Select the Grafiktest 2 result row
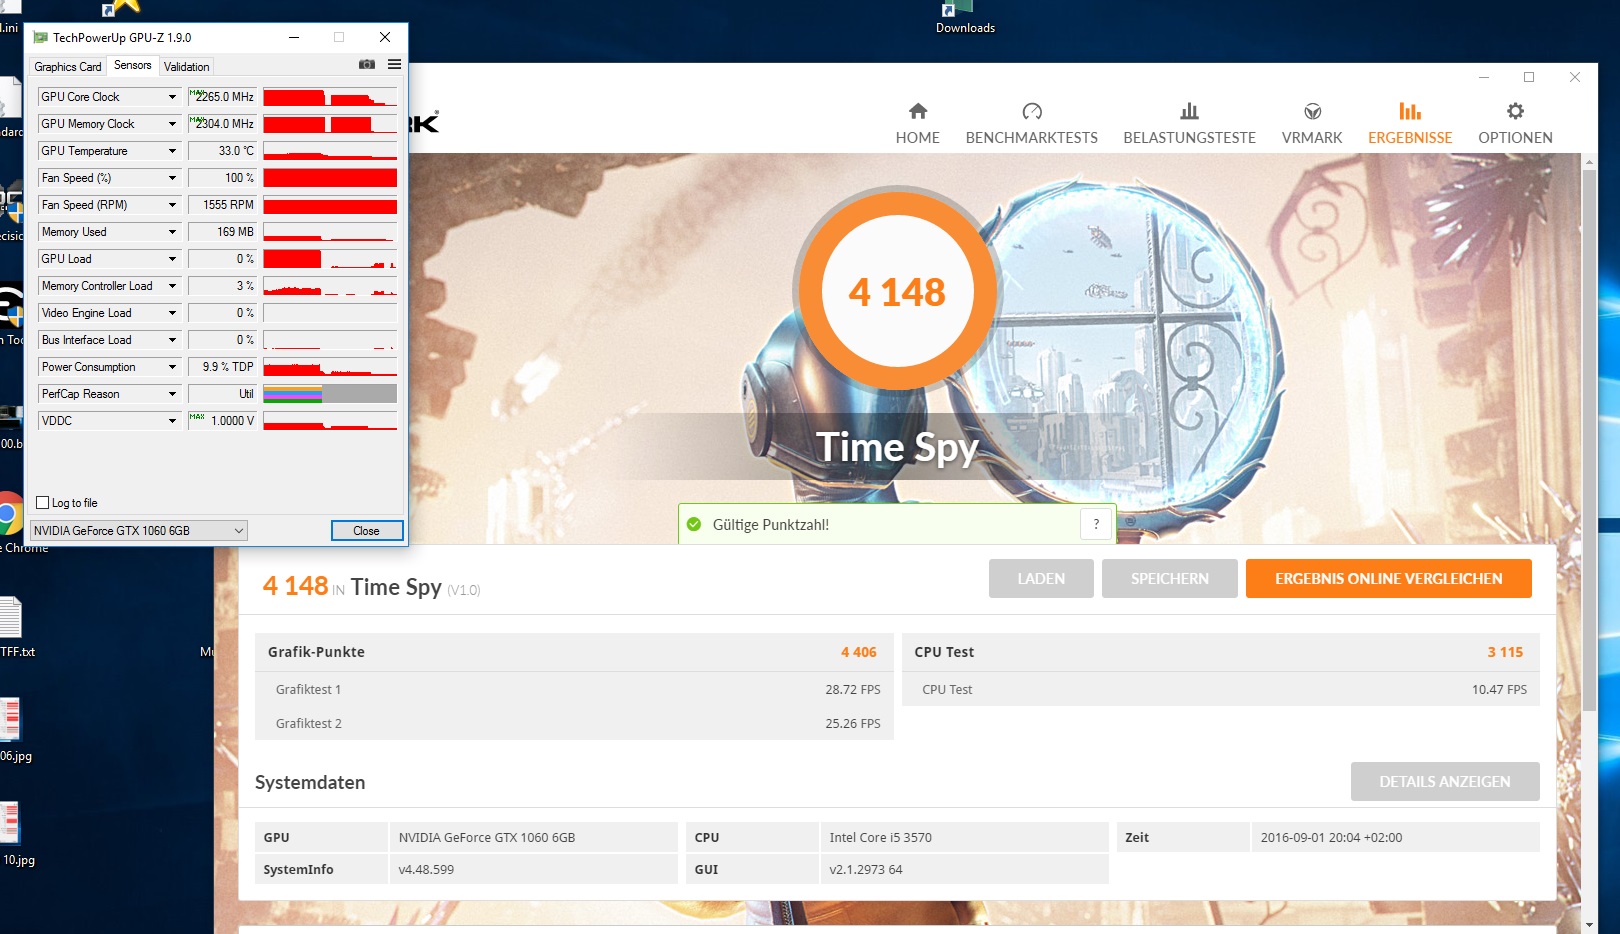The width and height of the screenshot is (1620, 934). pyautogui.click(x=574, y=723)
